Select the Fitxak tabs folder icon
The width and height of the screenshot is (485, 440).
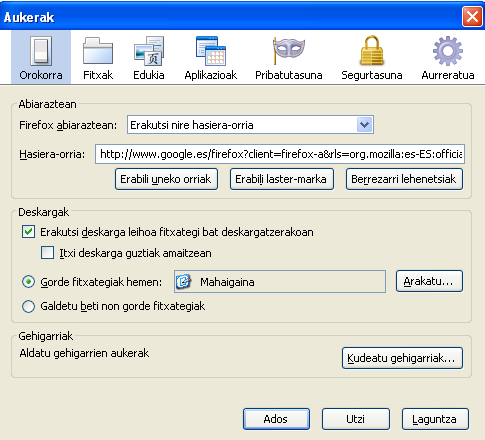click(x=98, y=51)
